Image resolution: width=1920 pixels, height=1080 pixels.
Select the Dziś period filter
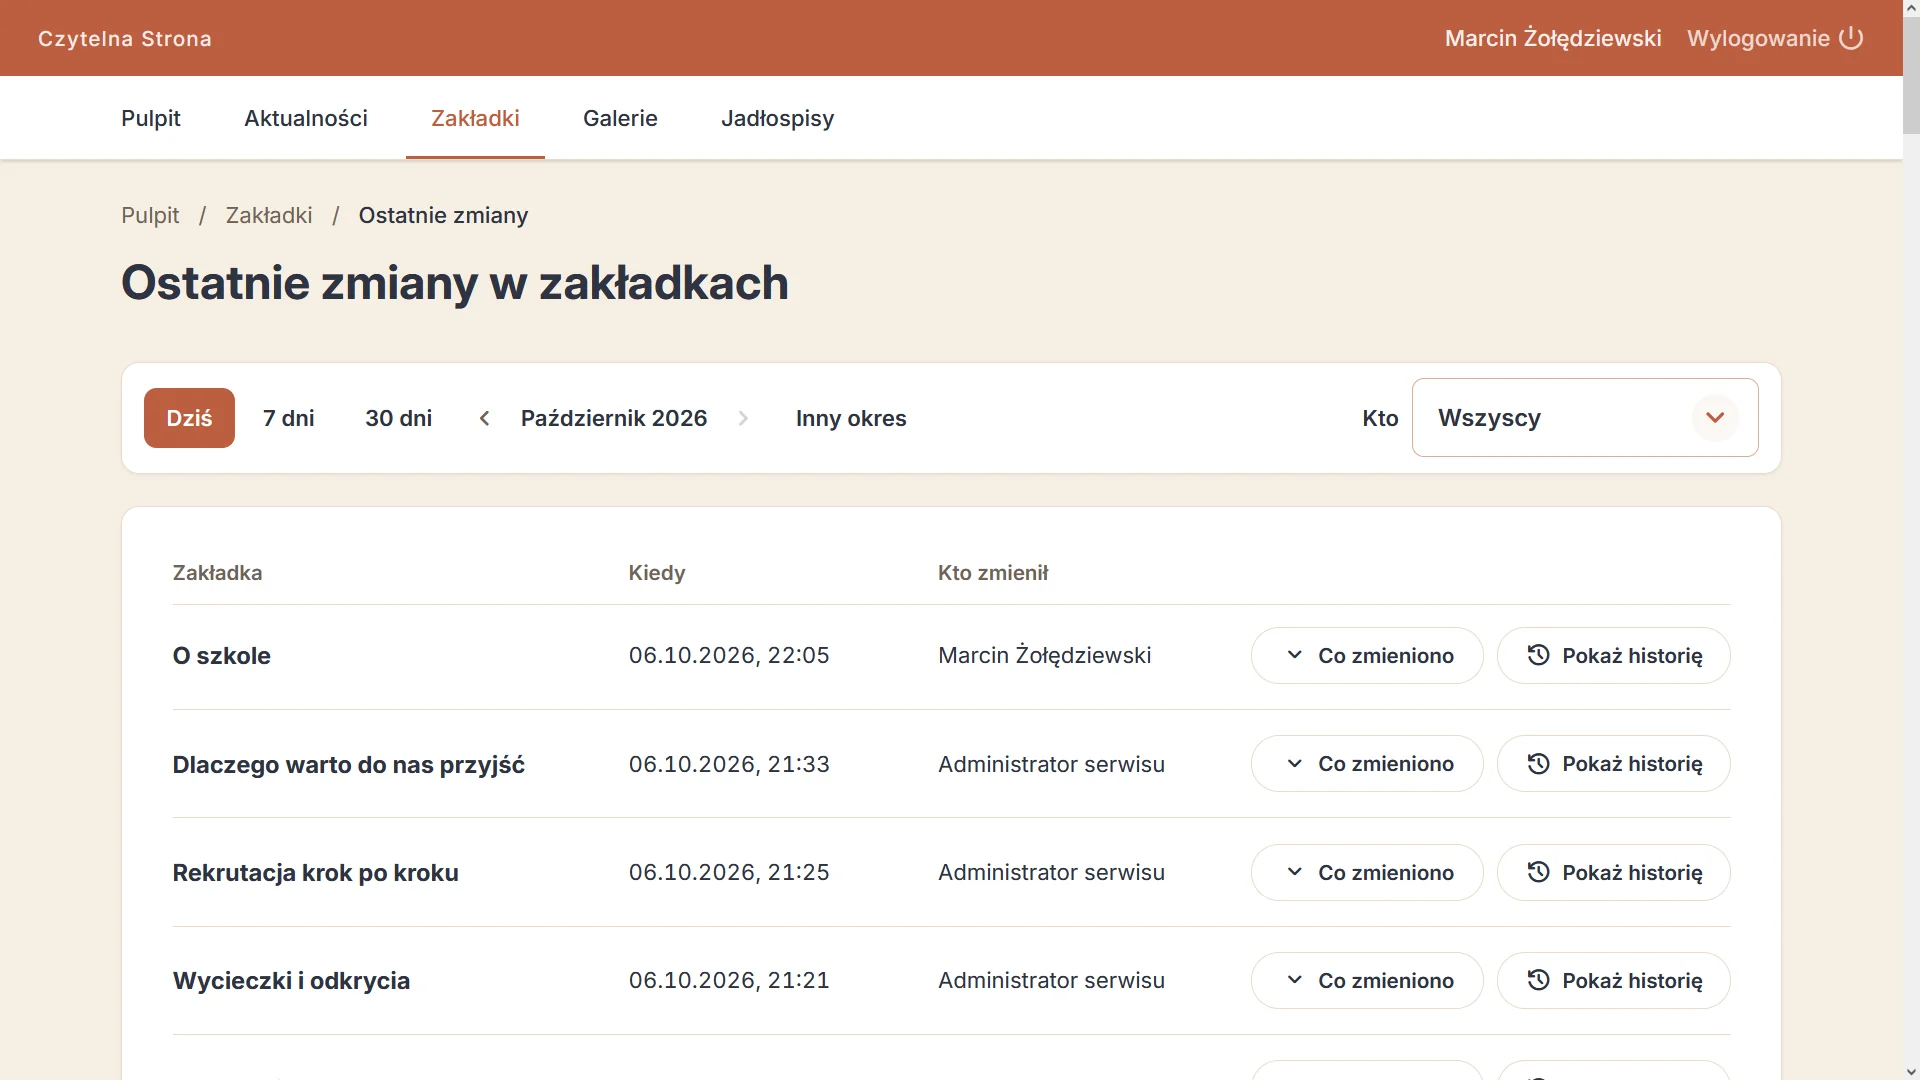[189, 418]
